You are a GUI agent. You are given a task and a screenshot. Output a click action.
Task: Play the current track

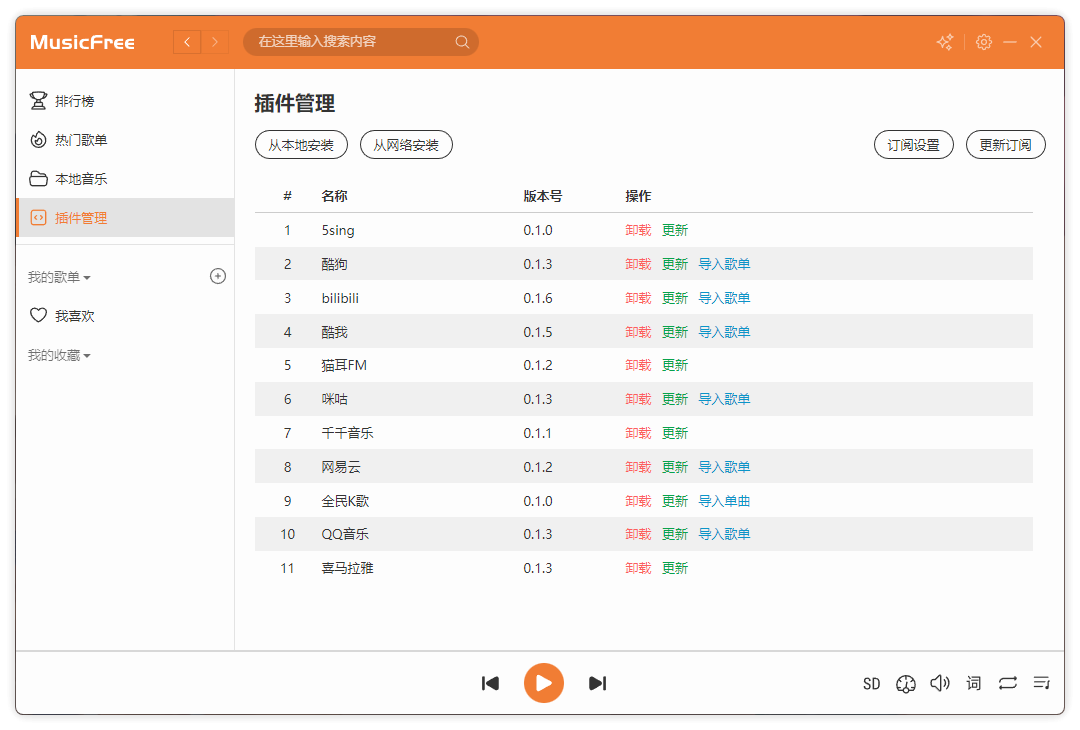[544, 683]
